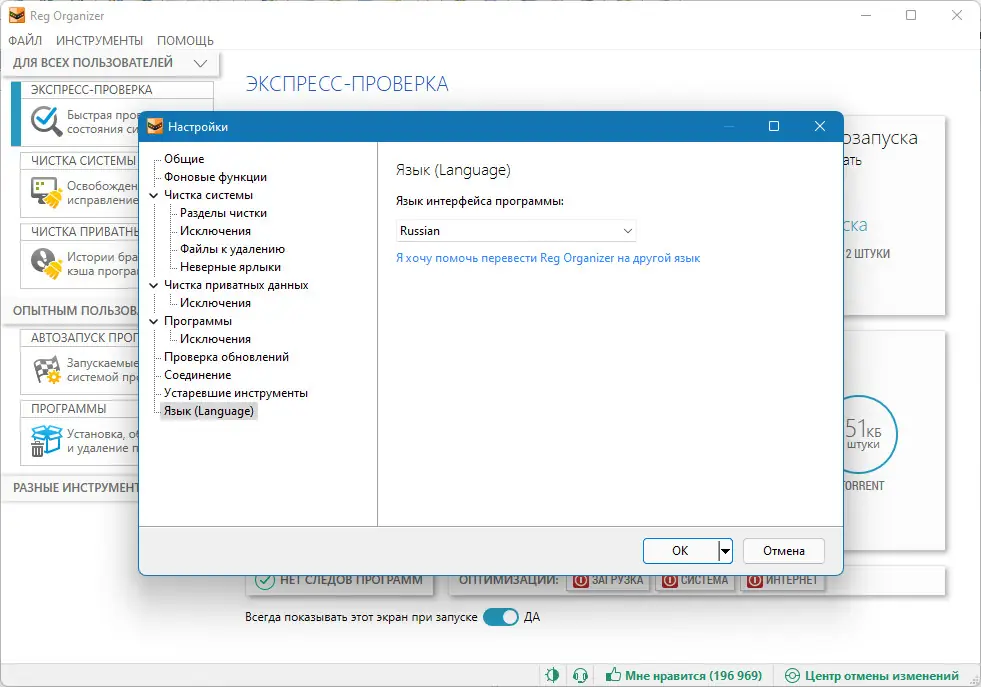Image resolution: width=981 pixels, height=687 pixels.
Task: Click the Reg Organizer app icon in title bar
Action: coord(17,16)
